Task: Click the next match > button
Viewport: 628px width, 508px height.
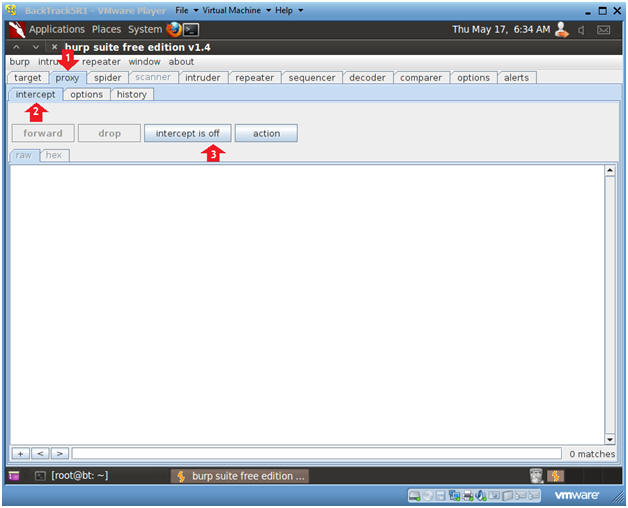Action: click(x=60, y=454)
